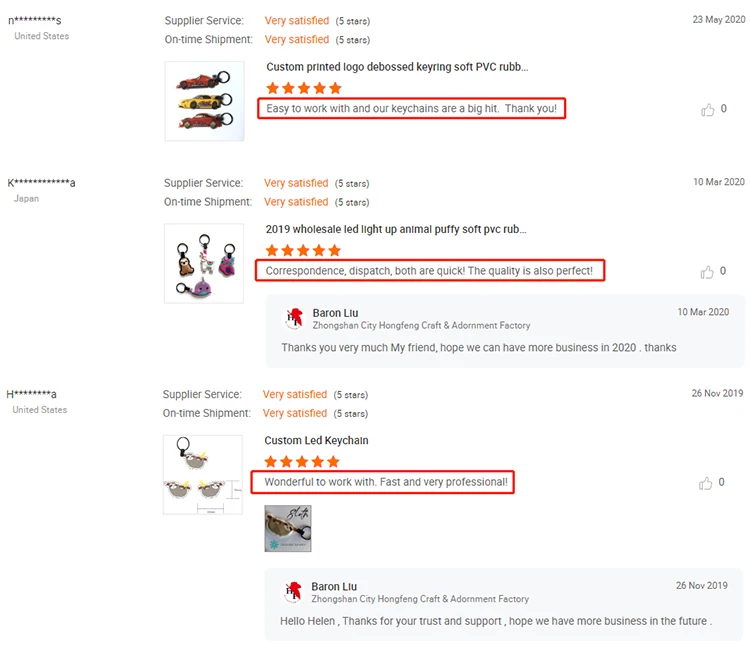Open '2019 wholesale led light up animal' product link

click(x=396, y=229)
